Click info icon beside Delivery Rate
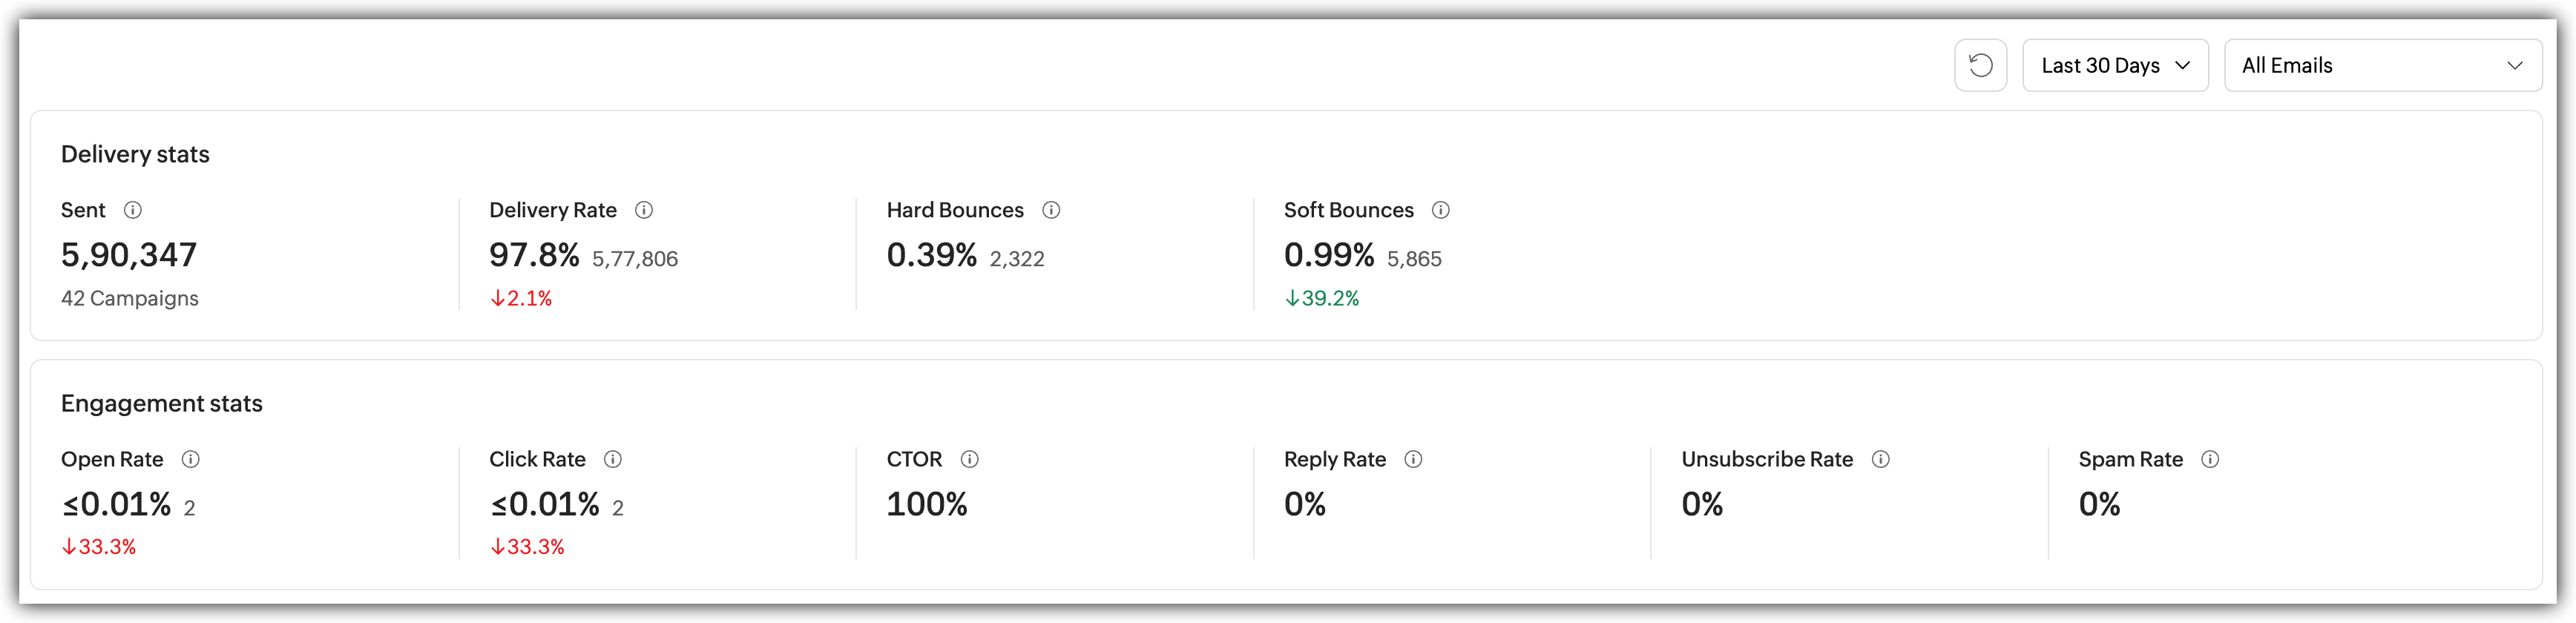 click(644, 210)
